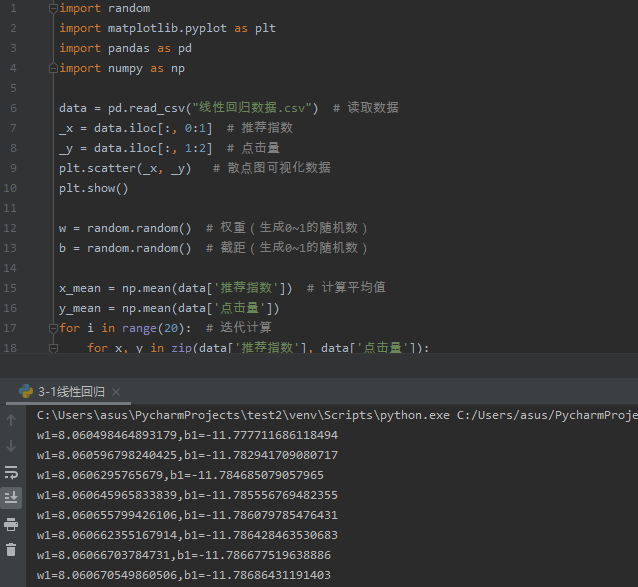This screenshot has width=638, height=587.
Task: Collapse the inner for loop at line 18
Action: tap(53, 348)
